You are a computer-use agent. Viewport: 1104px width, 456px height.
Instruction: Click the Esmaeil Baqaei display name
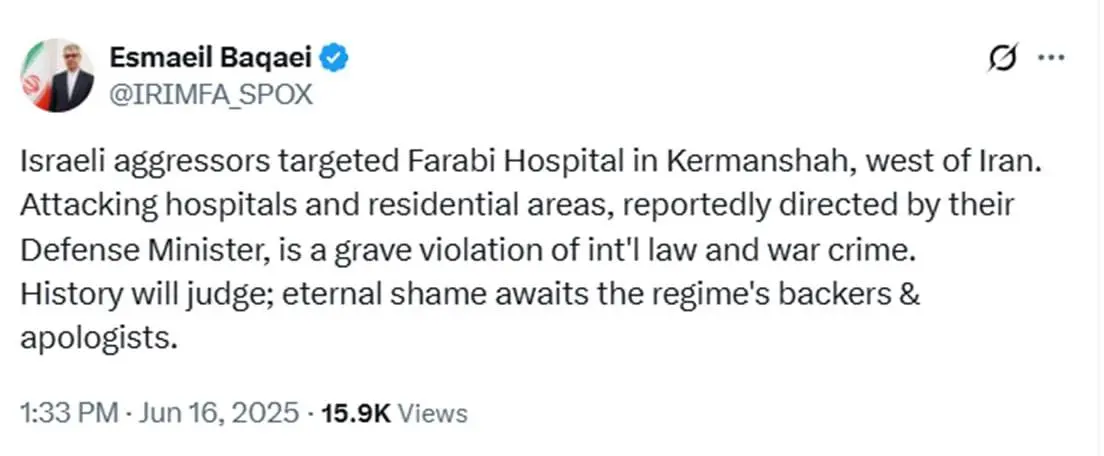click(x=212, y=58)
